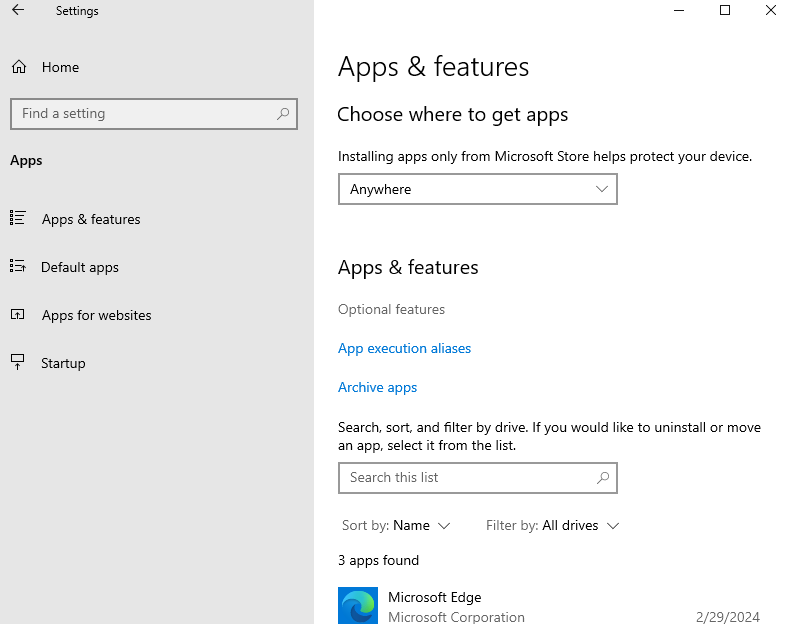Click the Home house icon
789x624 pixels.
pyautogui.click(x=19, y=67)
